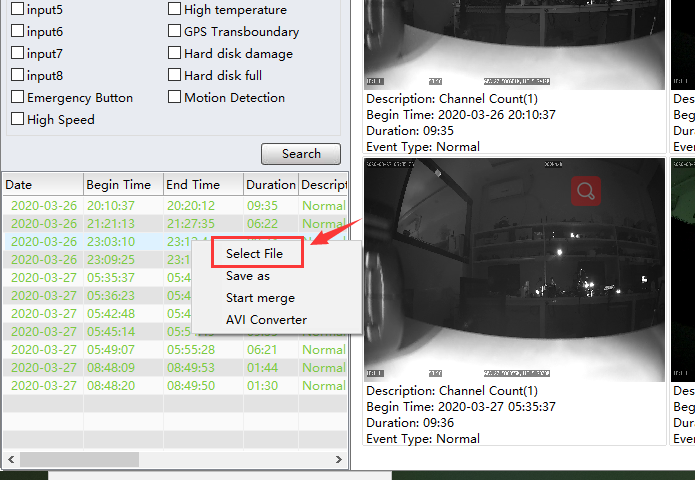Click the red magnifier icon on thumbnail
Screen dimensions: 695x480
[x=586, y=191]
